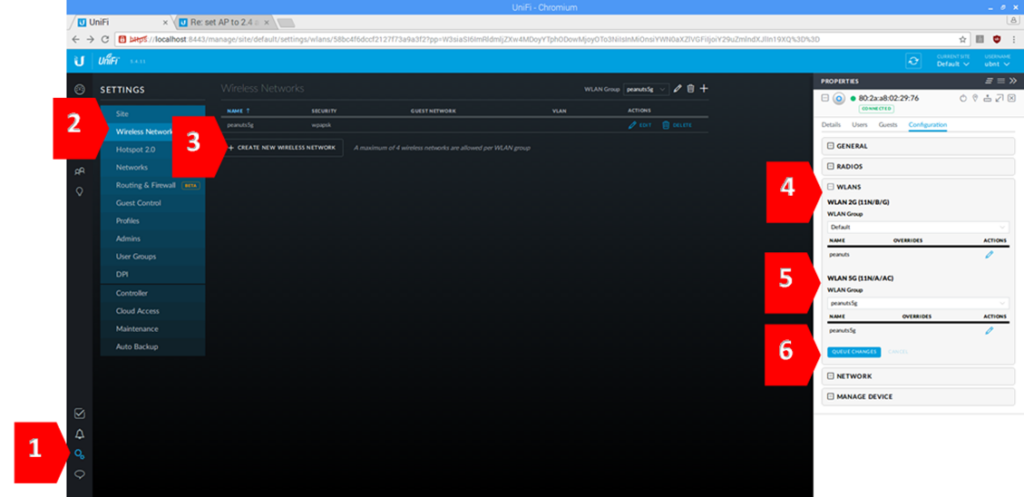1024x497 pixels.
Task: Open Networks settings
Action: 153,167
